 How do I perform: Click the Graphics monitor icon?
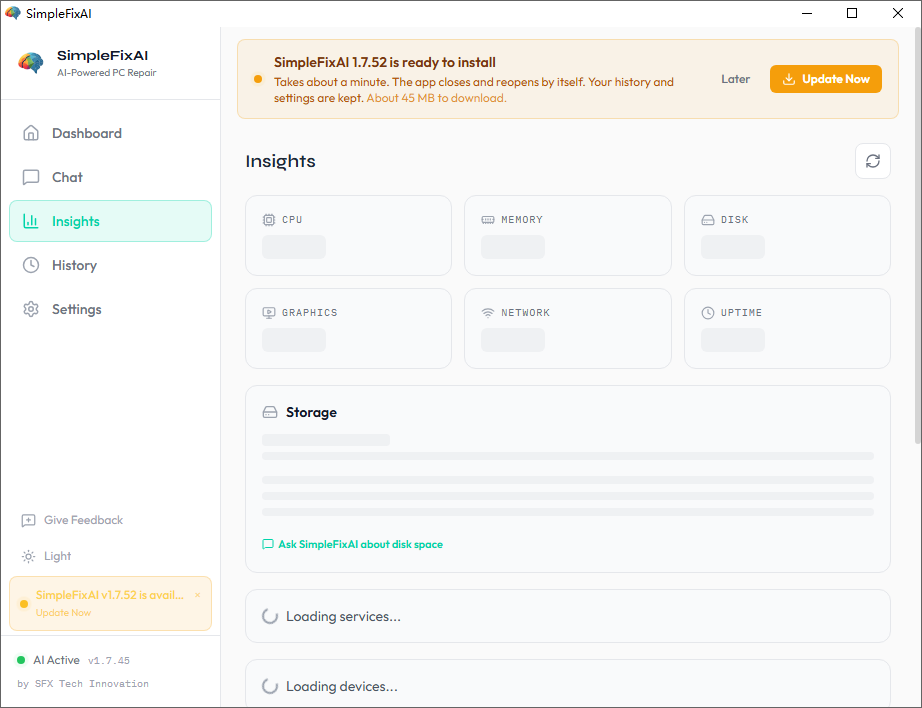pos(269,313)
